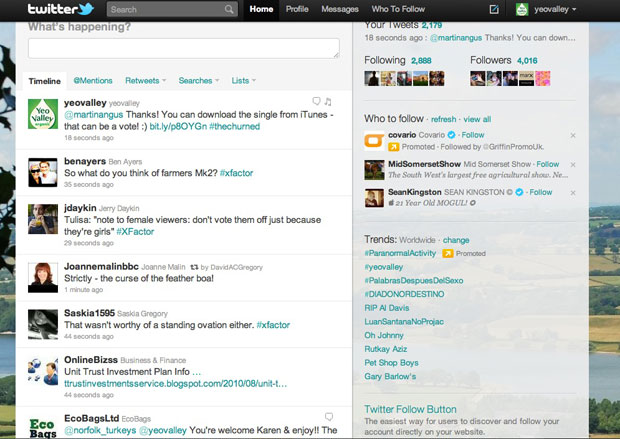Click the yeovalley account avatar in top bar
The image size is (620, 439).
pyautogui.click(x=522, y=9)
